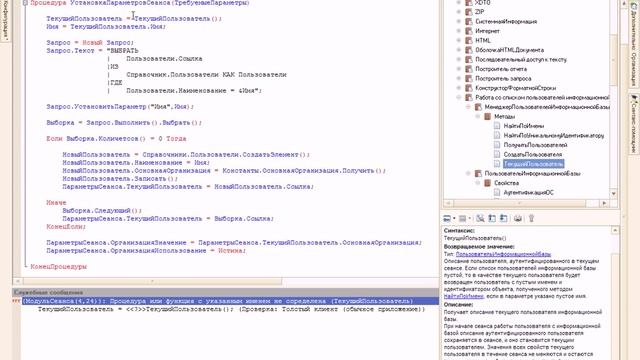
Task: Click the page icon beside АутентификацияОС
Action: coord(497,193)
